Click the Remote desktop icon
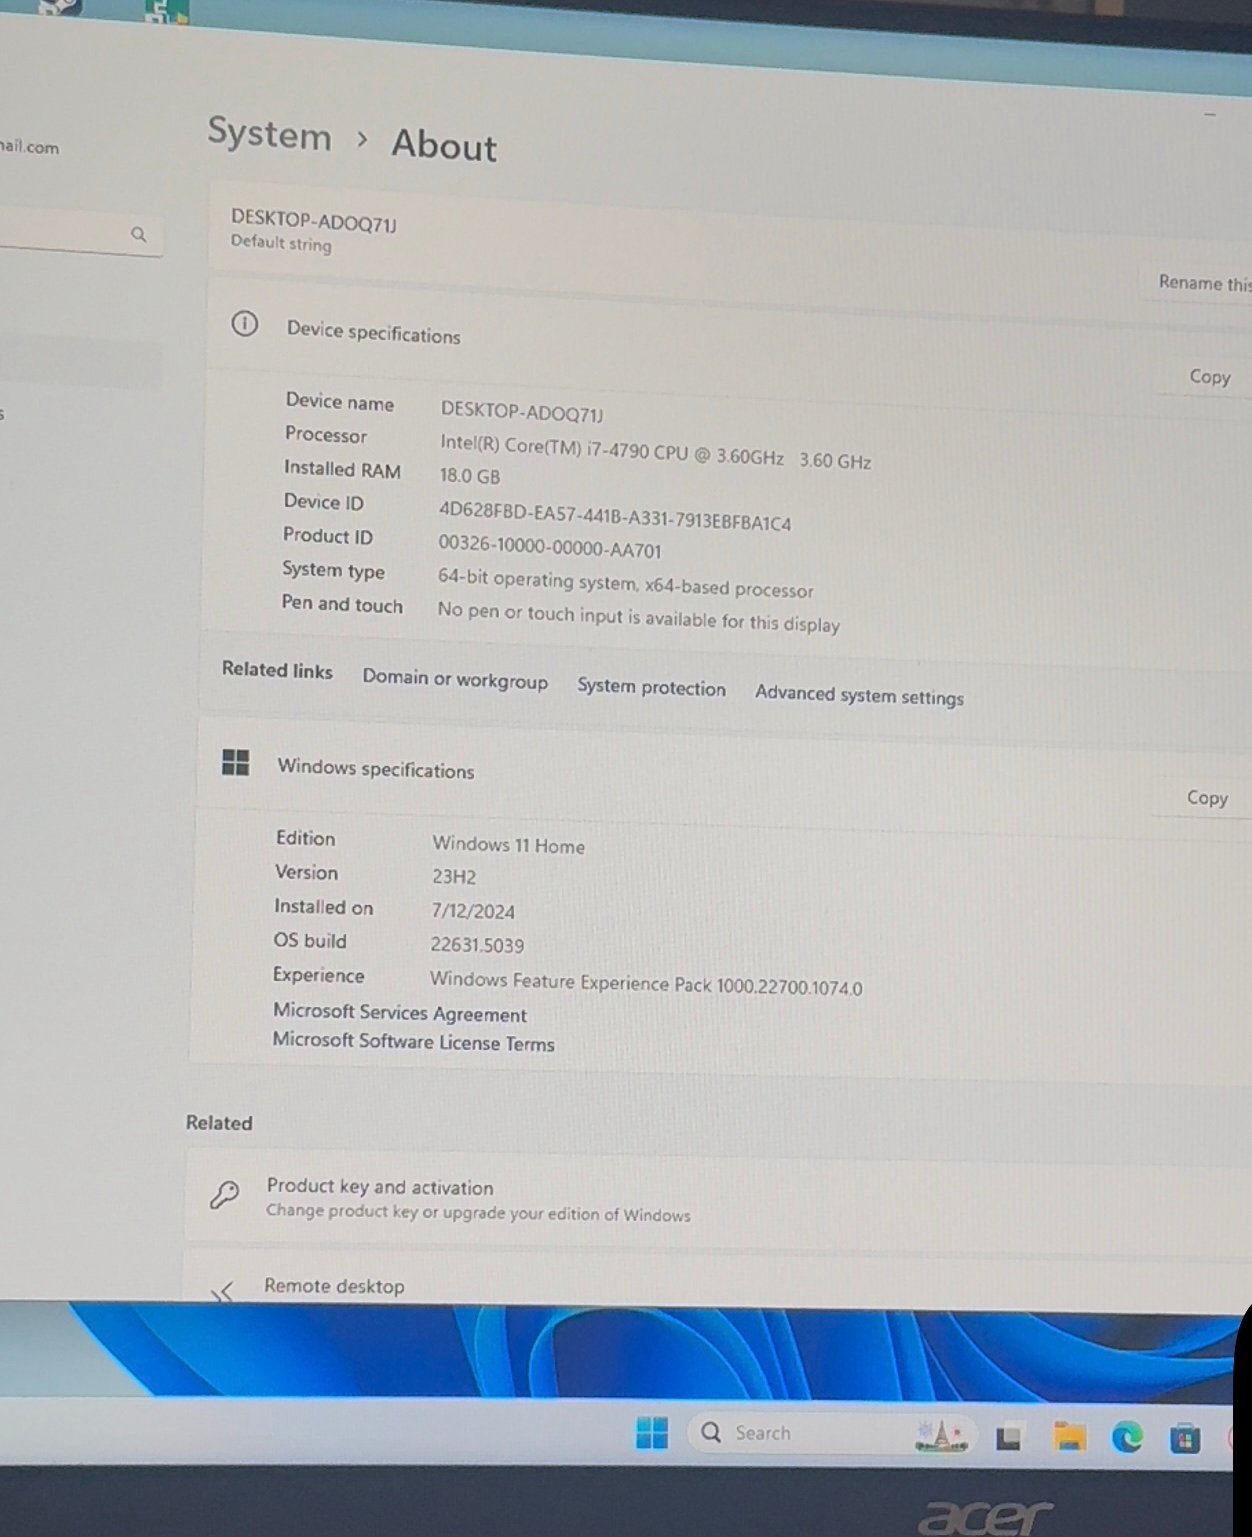Viewport: 1252px width, 1537px height. (222, 1290)
